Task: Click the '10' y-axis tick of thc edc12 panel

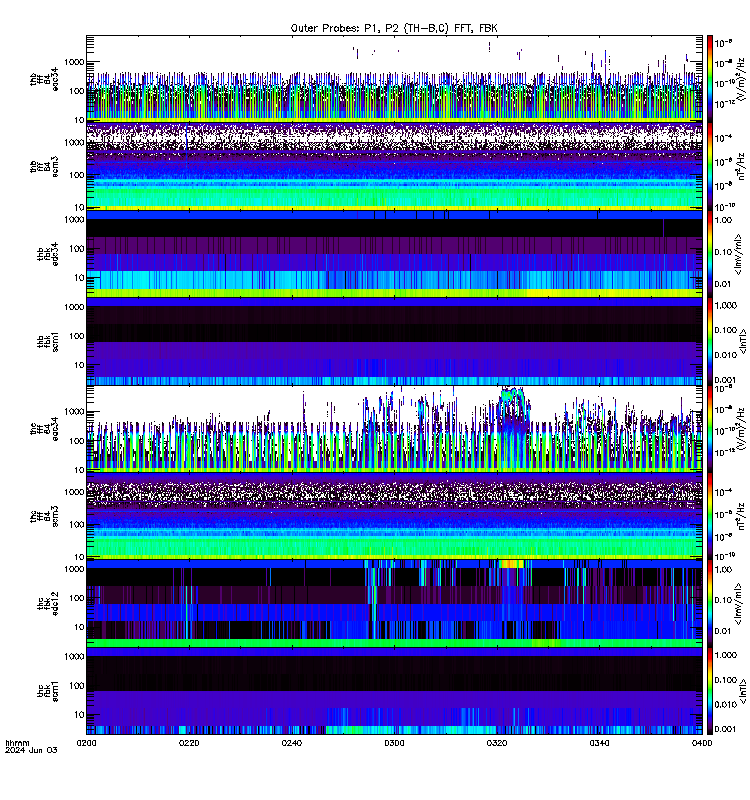Action: pos(79,627)
